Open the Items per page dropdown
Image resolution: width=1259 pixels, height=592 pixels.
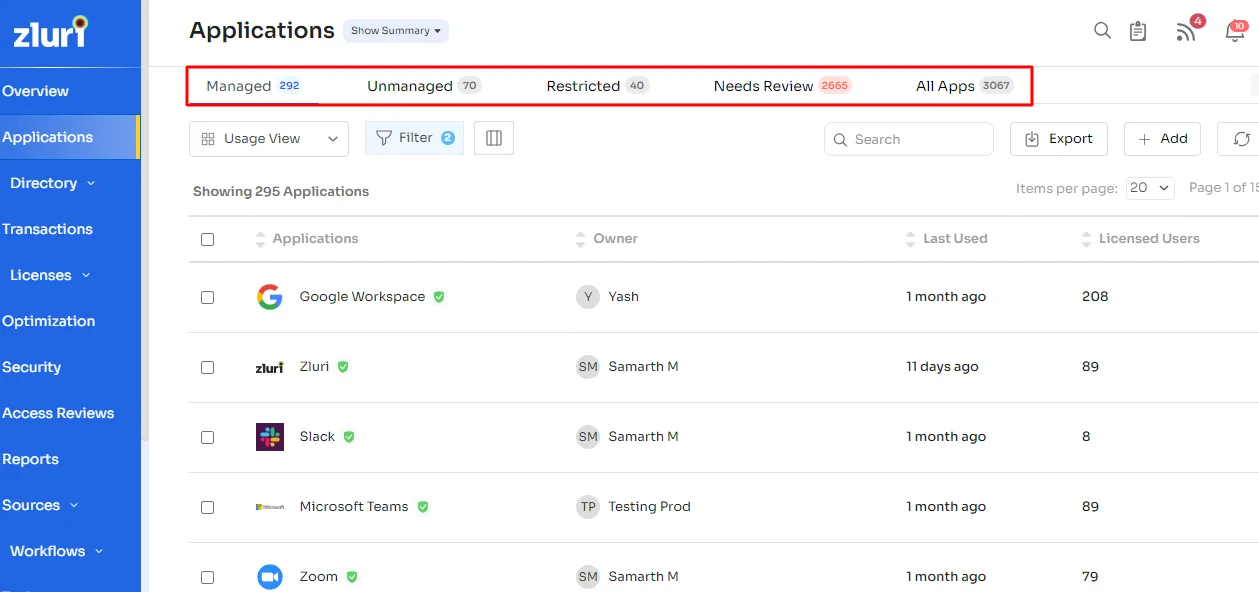point(1150,188)
